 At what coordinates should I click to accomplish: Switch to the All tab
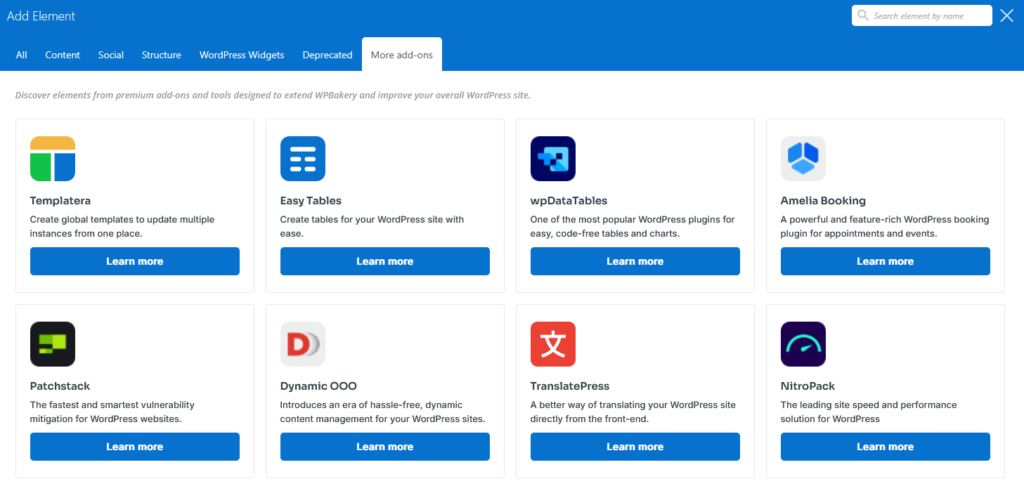pos(22,55)
